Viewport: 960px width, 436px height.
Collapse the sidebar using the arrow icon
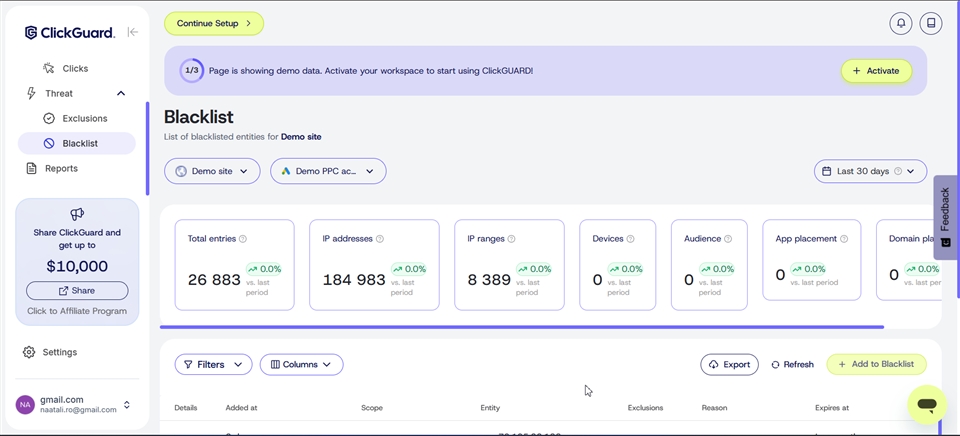[132, 32]
